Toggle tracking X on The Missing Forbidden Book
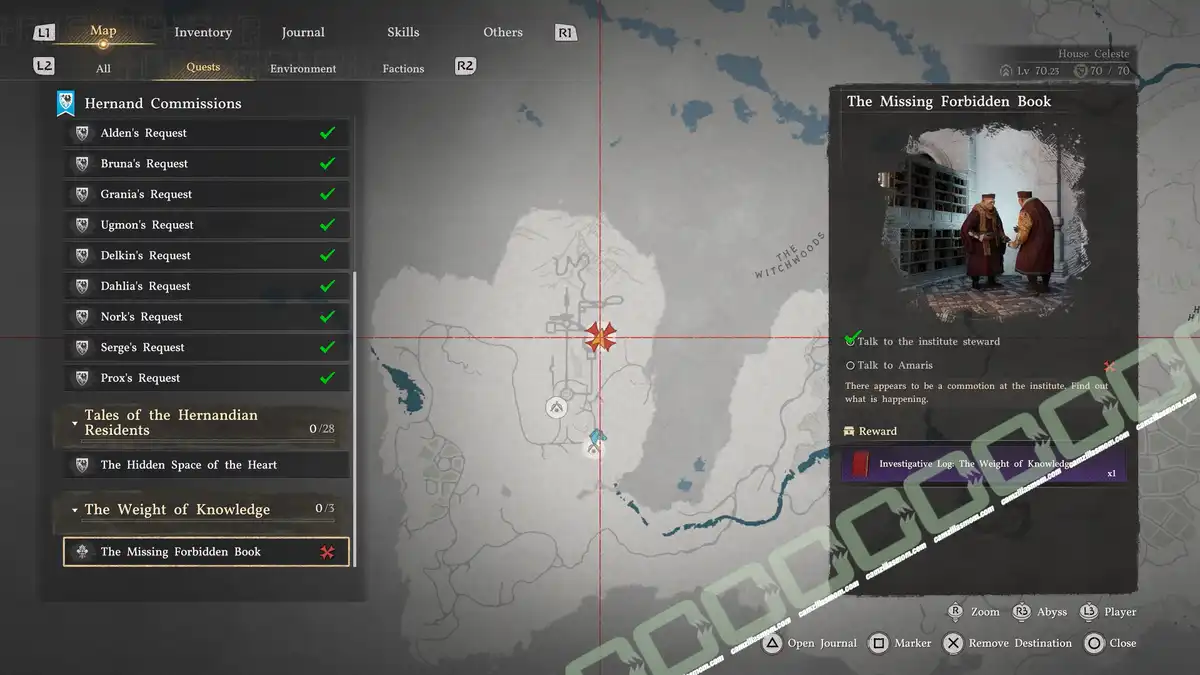 pos(326,552)
